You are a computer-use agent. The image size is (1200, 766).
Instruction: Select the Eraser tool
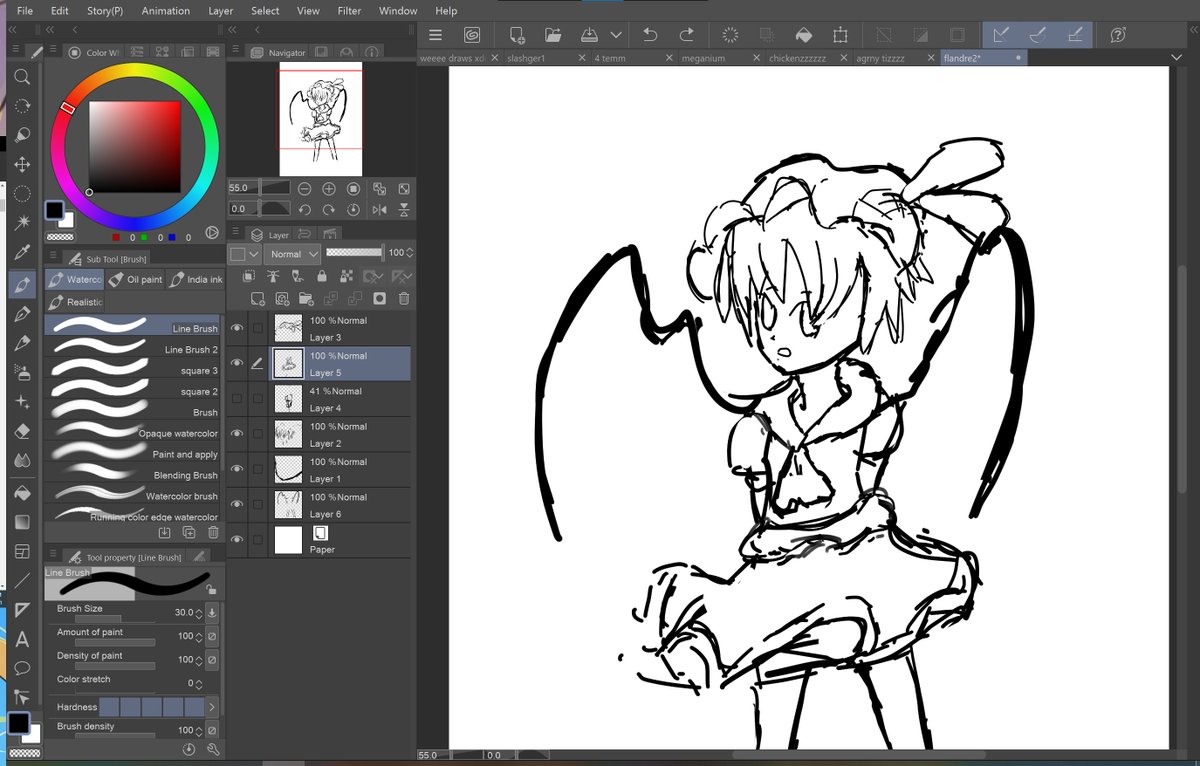point(22,431)
